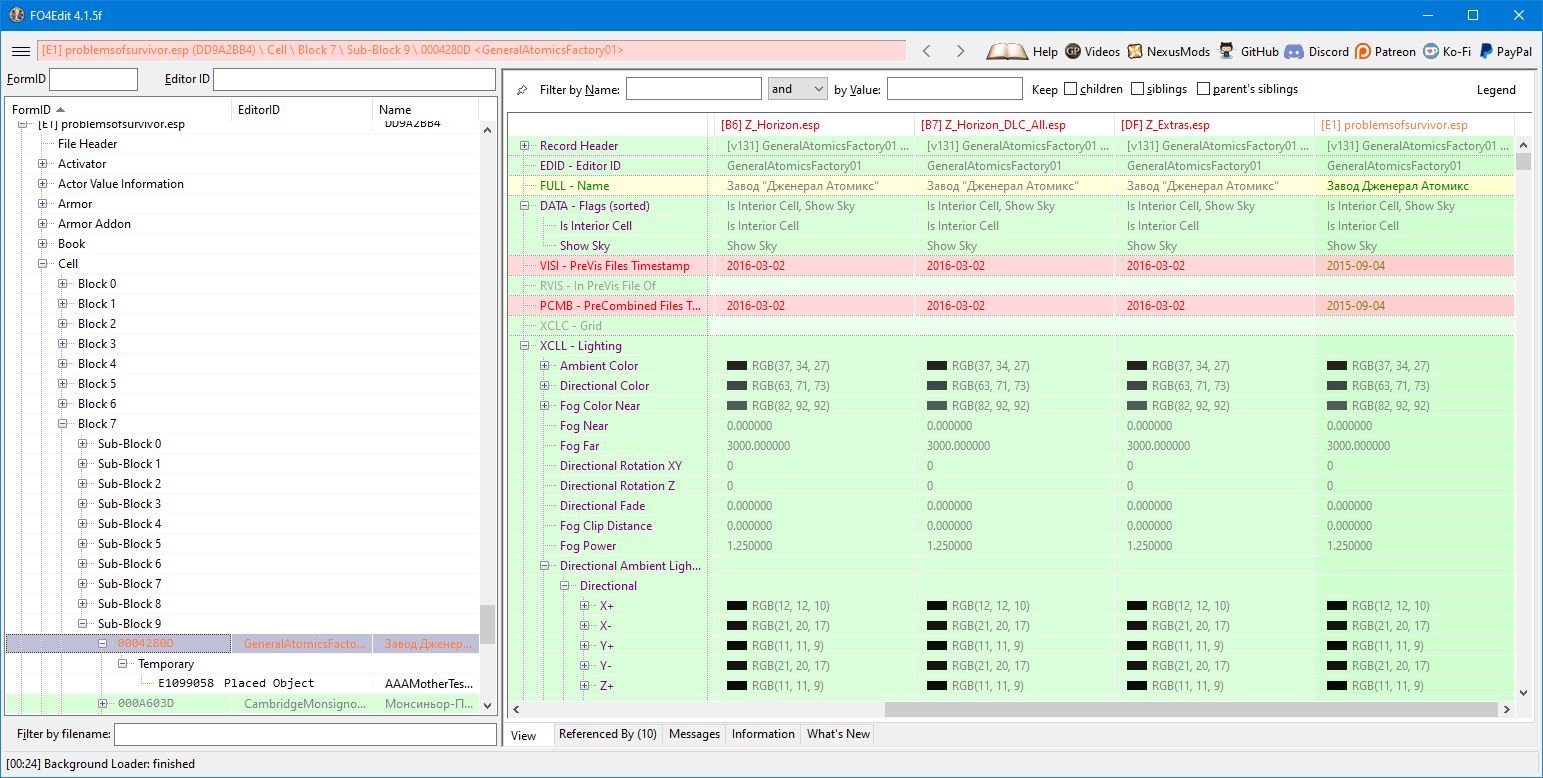Click the back navigation arrow
This screenshot has height=778, width=1543.
927,51
